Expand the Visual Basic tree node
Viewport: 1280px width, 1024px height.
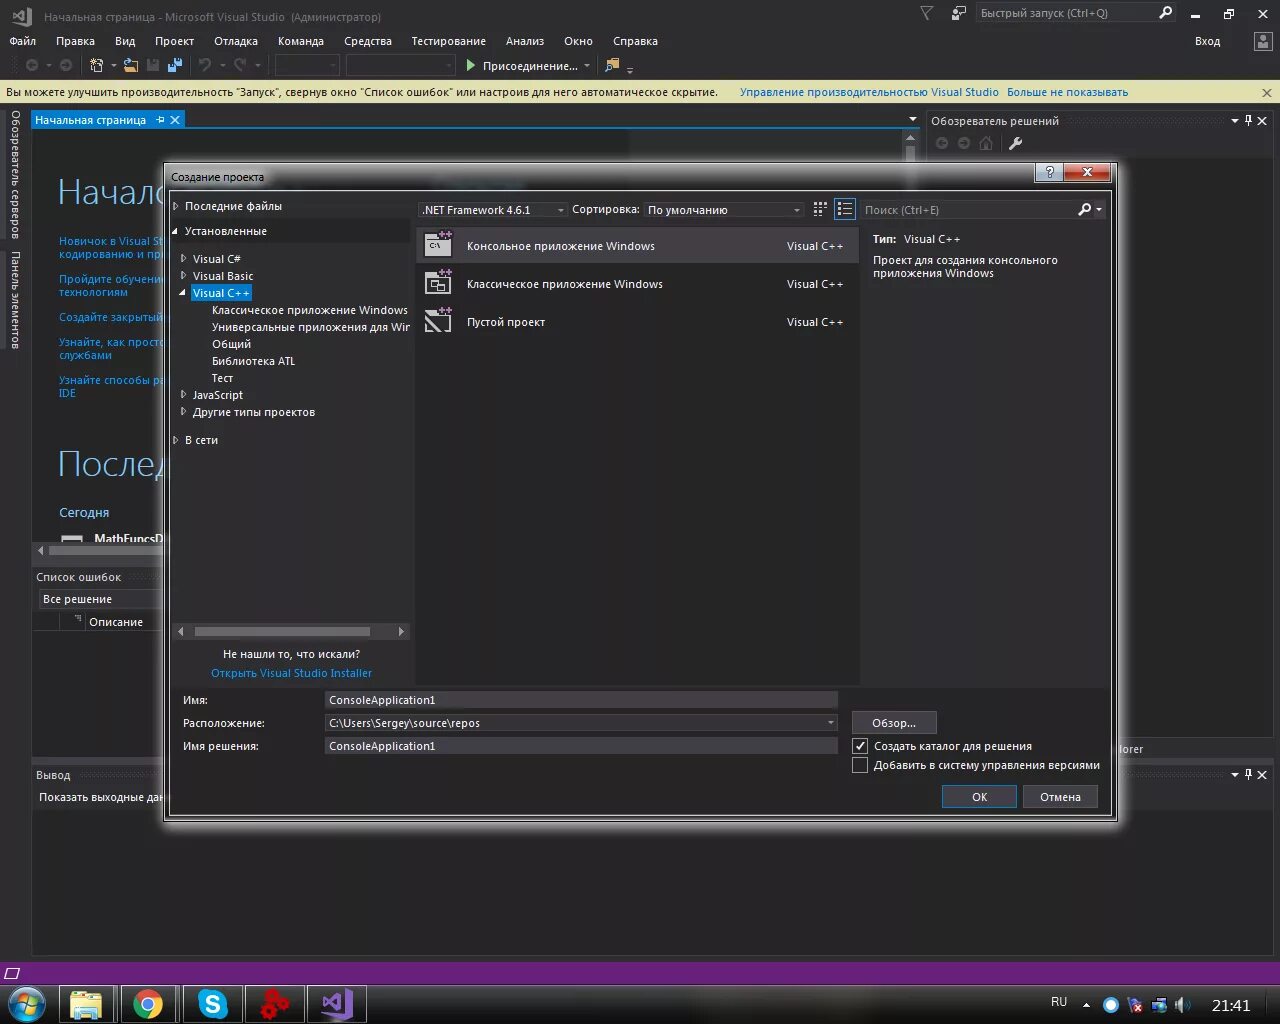coord(184,276)
